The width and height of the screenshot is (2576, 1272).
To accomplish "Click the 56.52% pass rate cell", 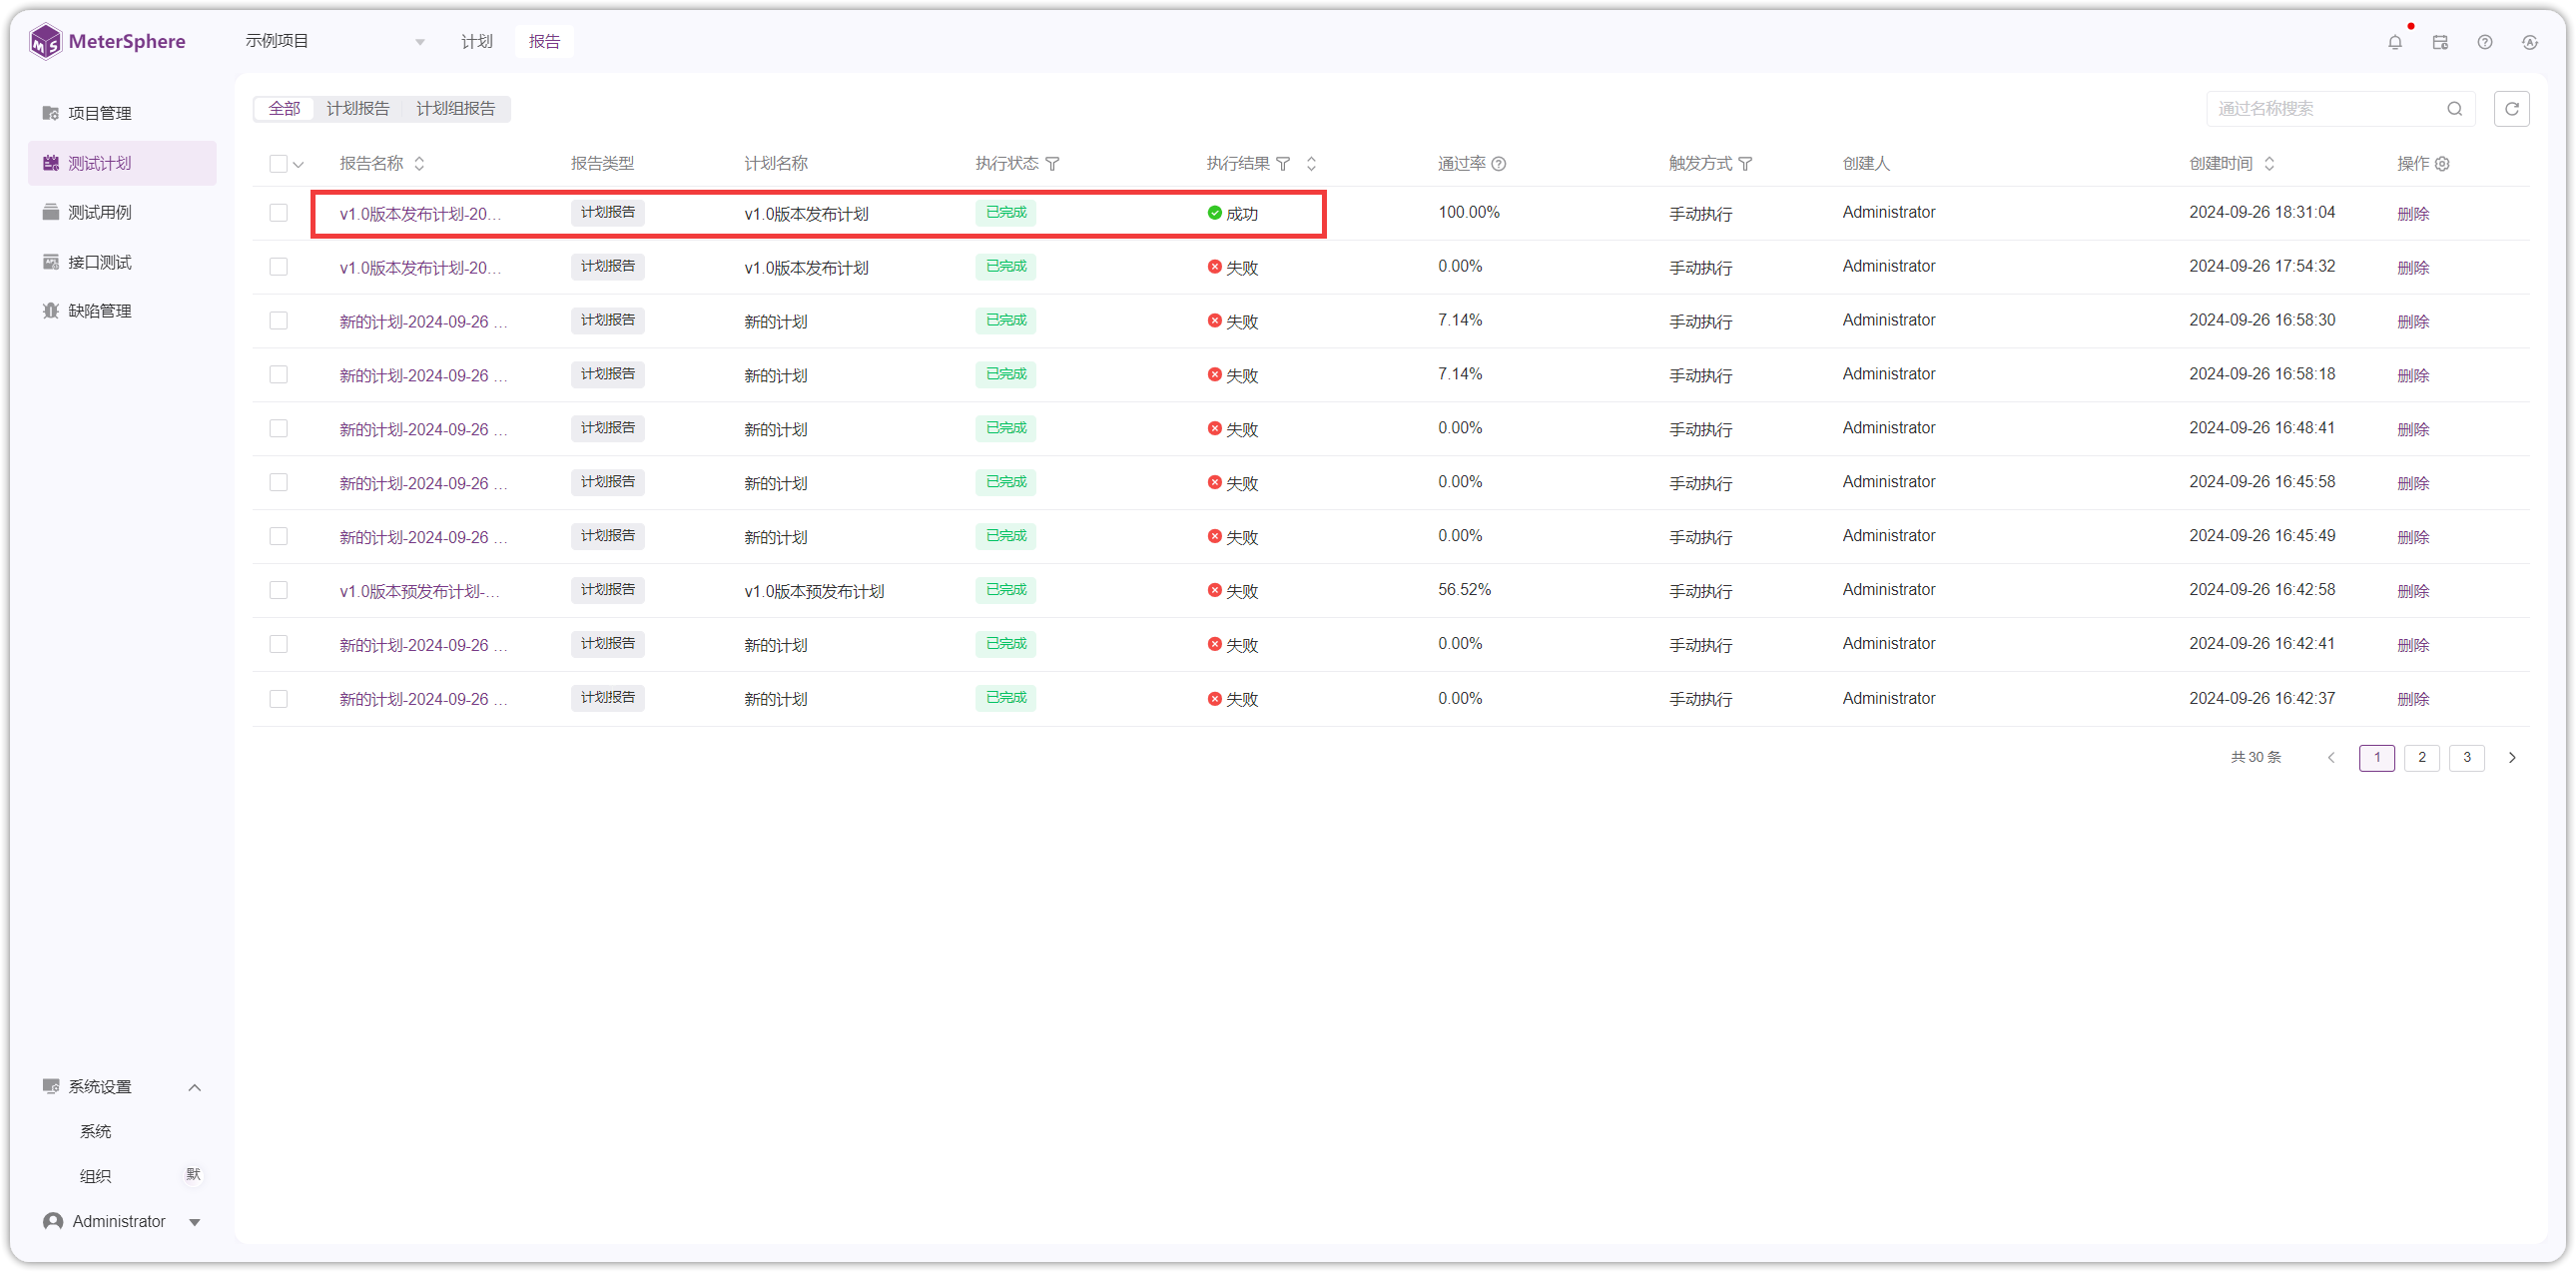I will pos(1464,590).
